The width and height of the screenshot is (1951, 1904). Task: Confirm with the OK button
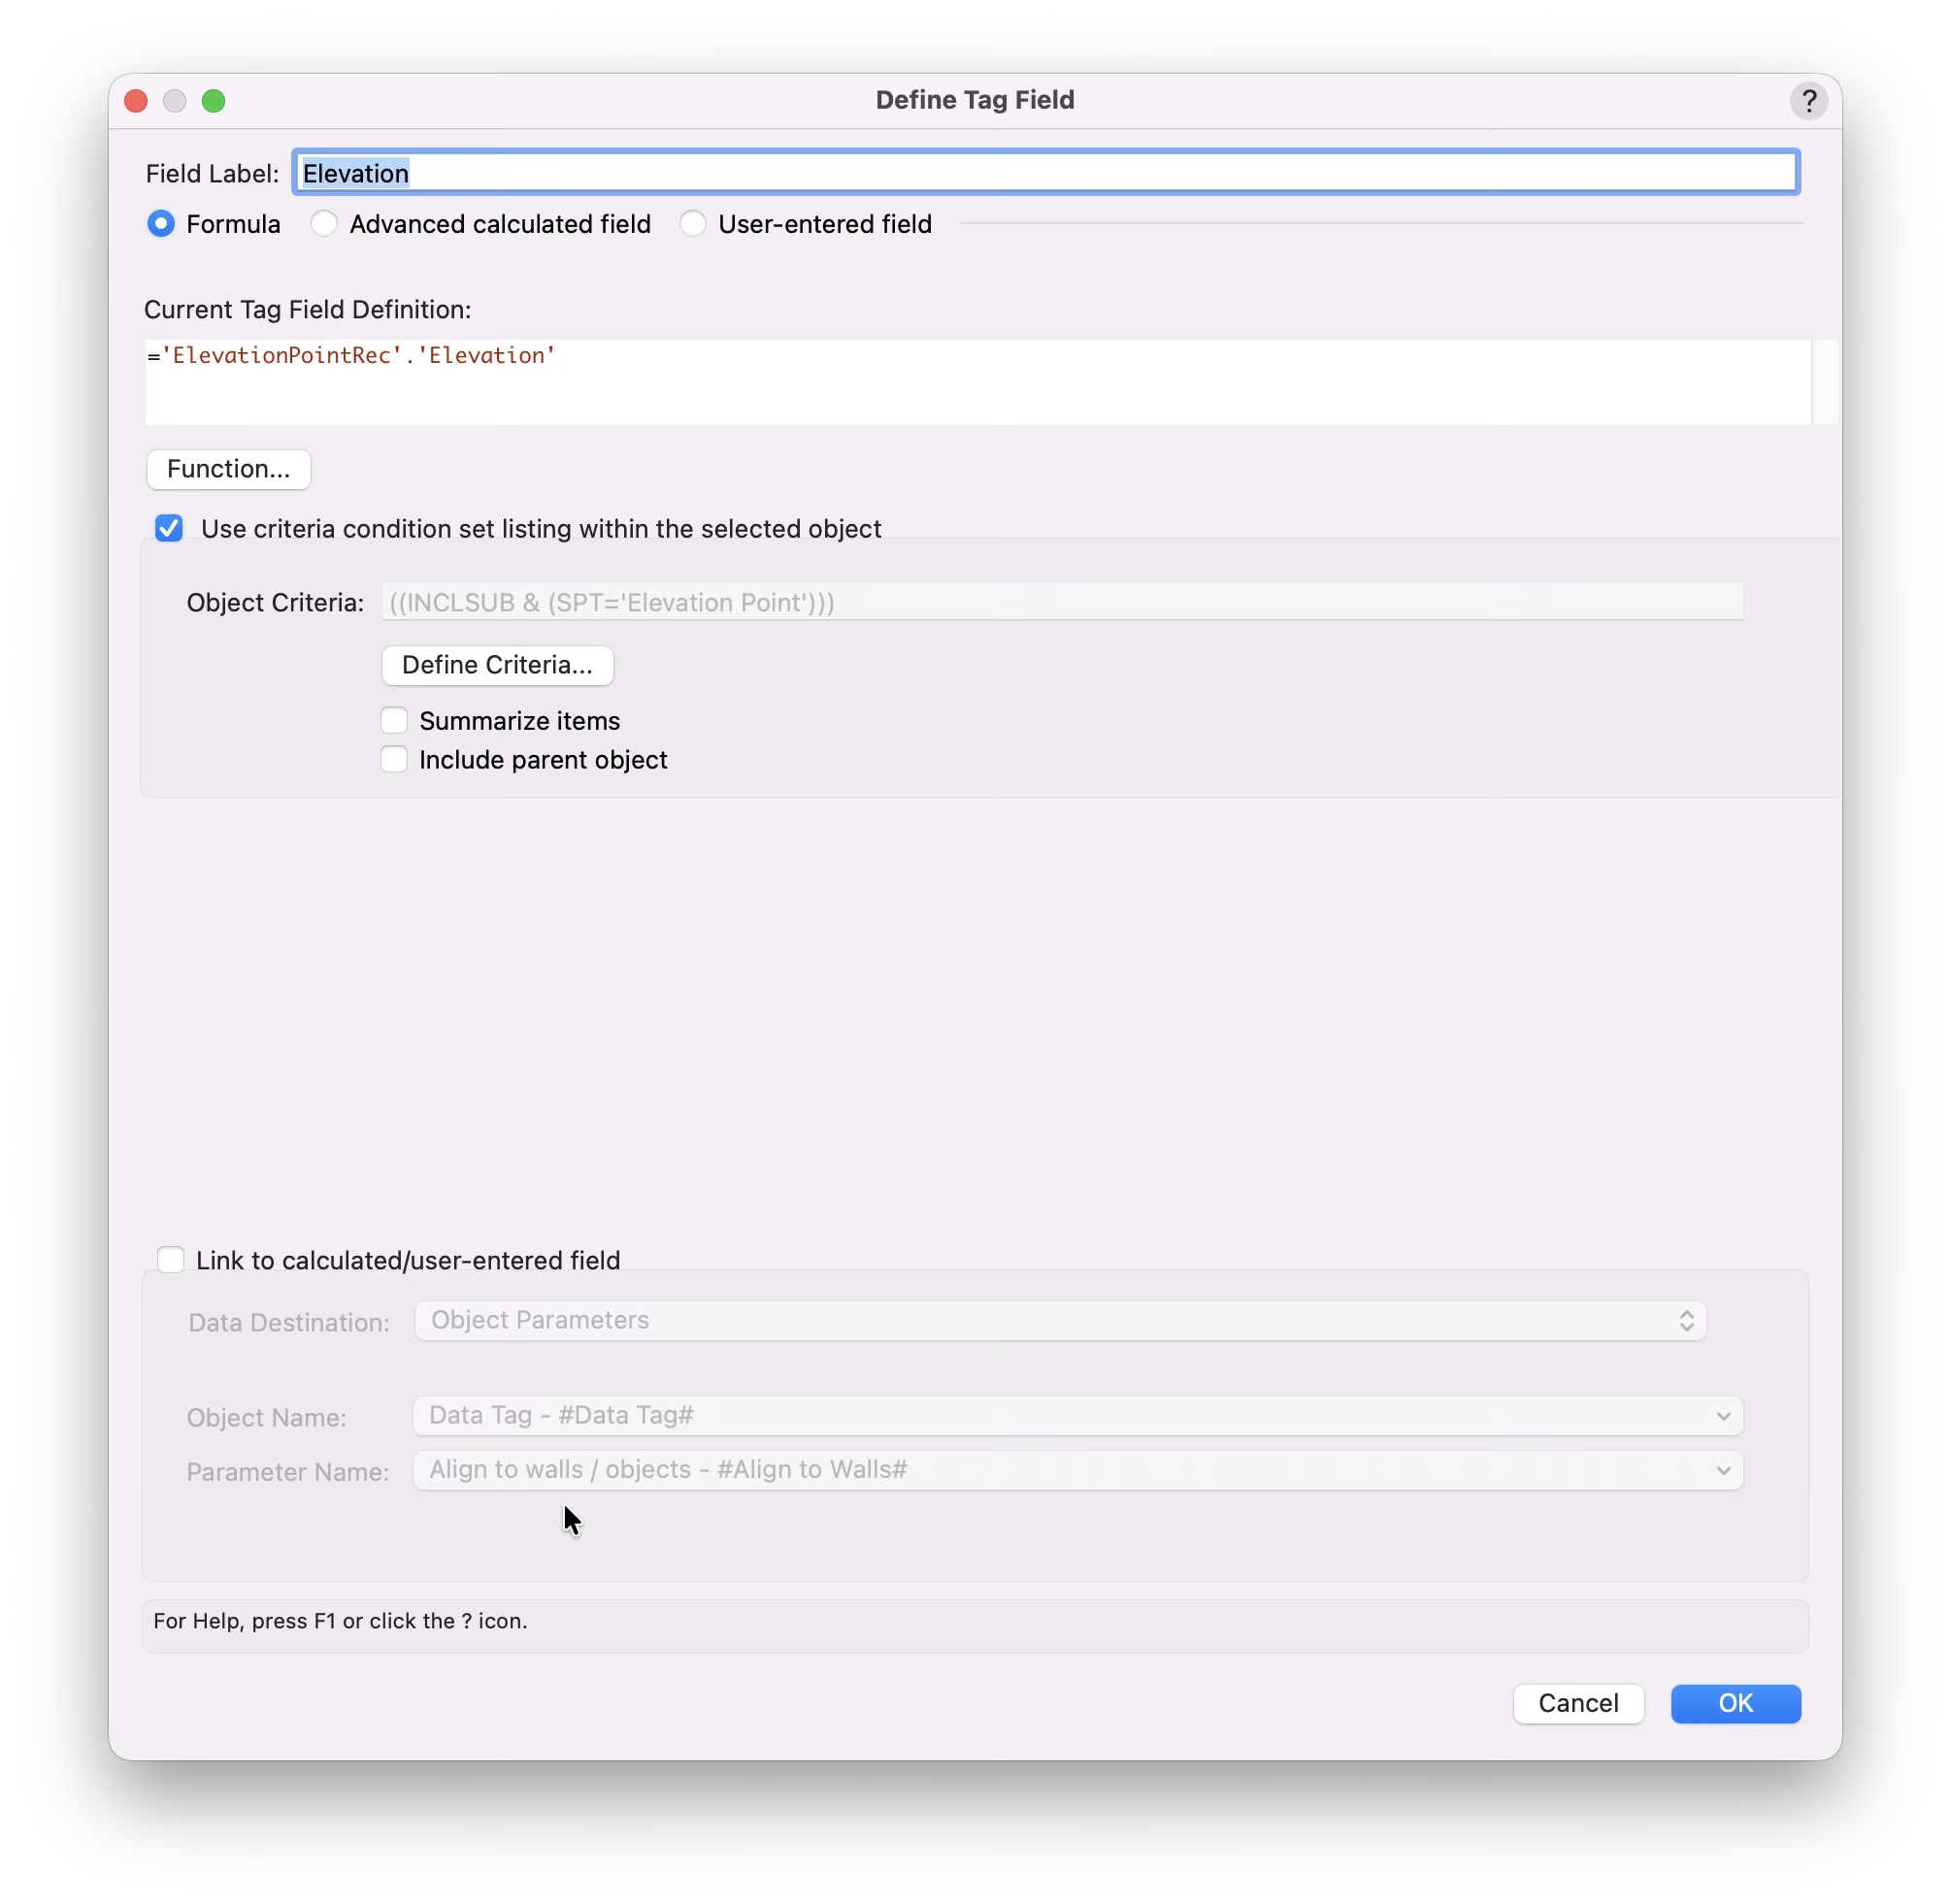tap(1735, 1703)
